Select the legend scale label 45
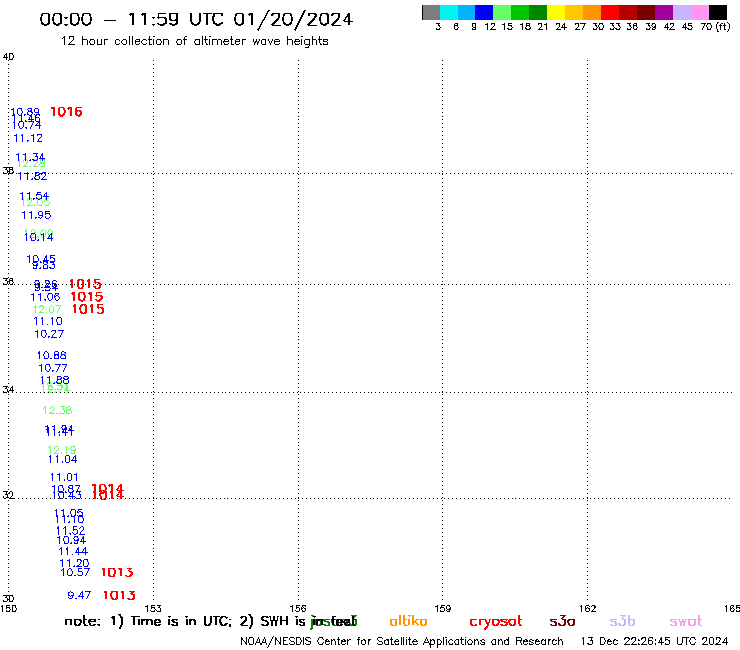The width and height of the screenshot is (740, 650). (687, 27)
